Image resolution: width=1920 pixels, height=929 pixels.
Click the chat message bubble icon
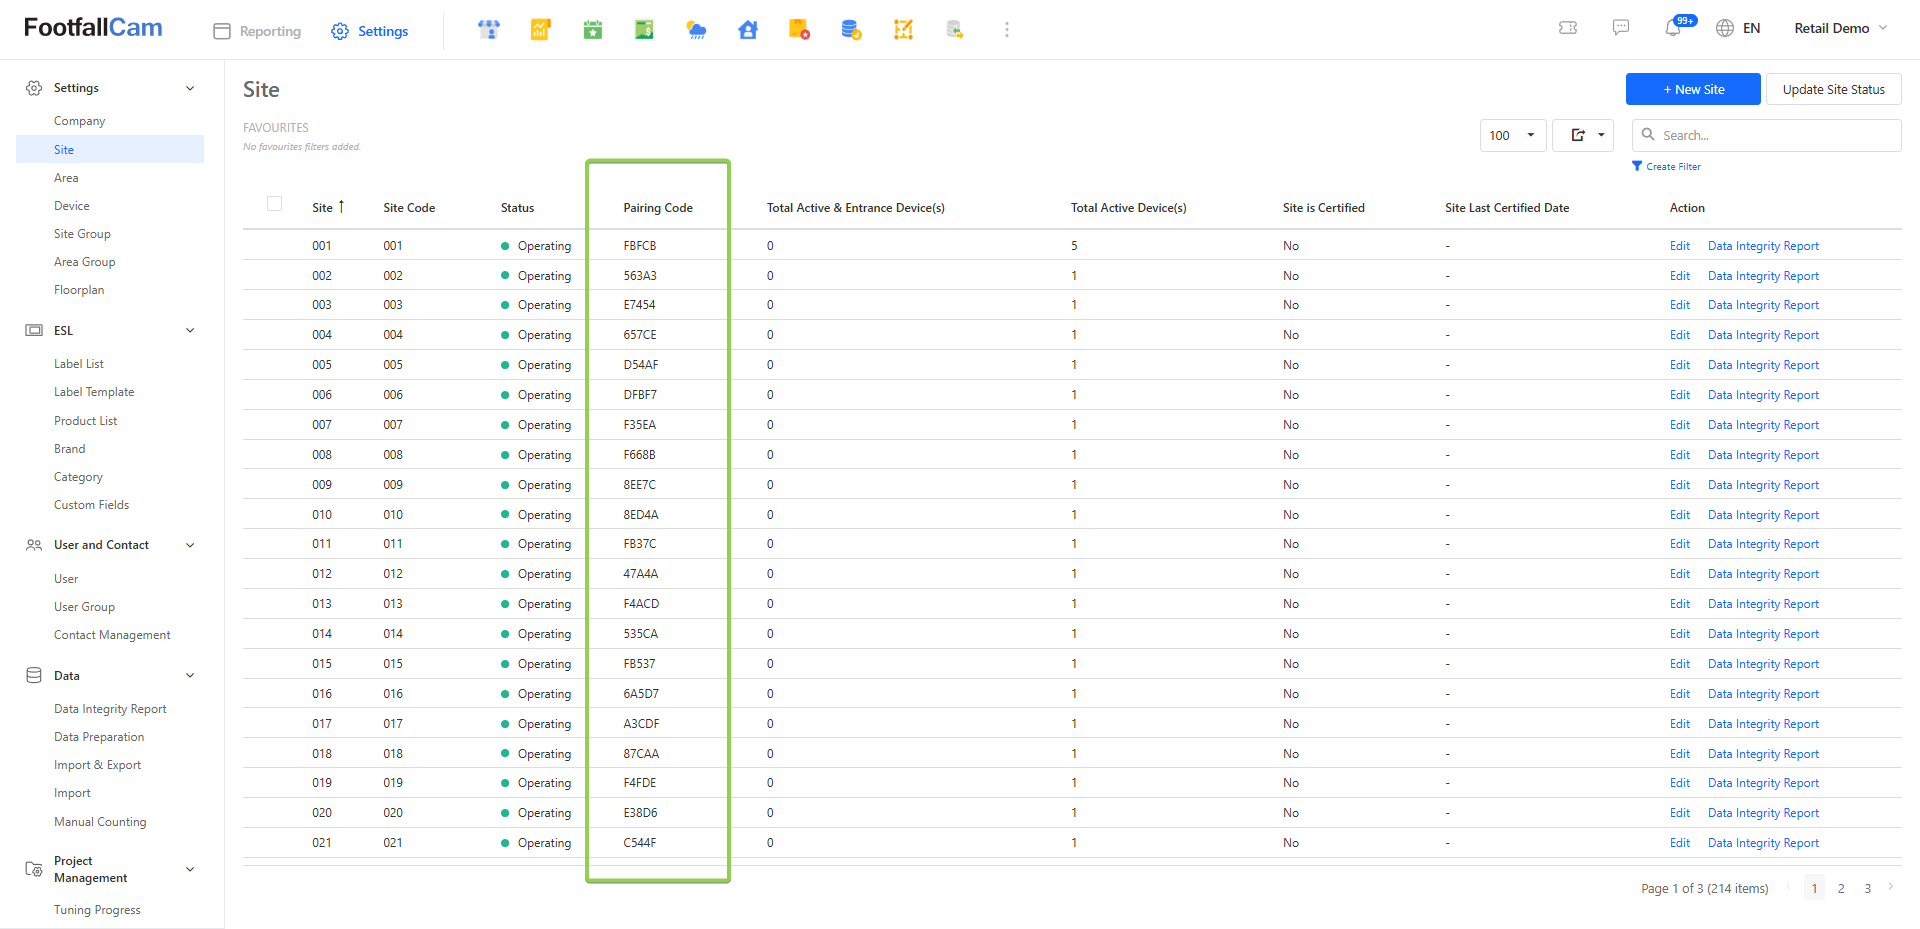click(x=1621, y=28)
